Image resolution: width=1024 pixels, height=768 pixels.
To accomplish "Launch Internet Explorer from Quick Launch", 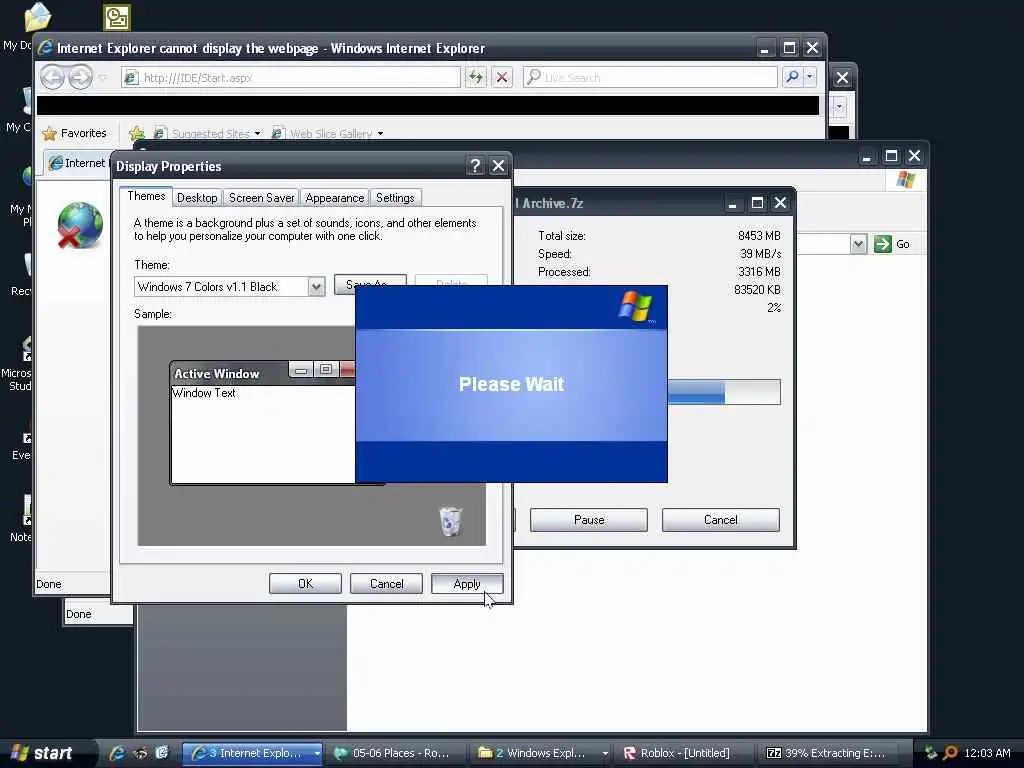I will click(x=117, y=753).
